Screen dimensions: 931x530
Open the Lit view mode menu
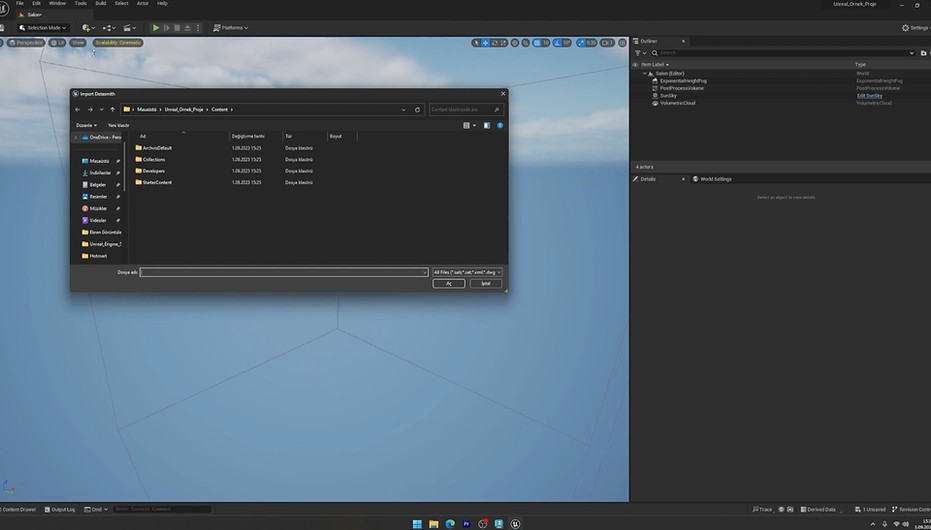58,43
